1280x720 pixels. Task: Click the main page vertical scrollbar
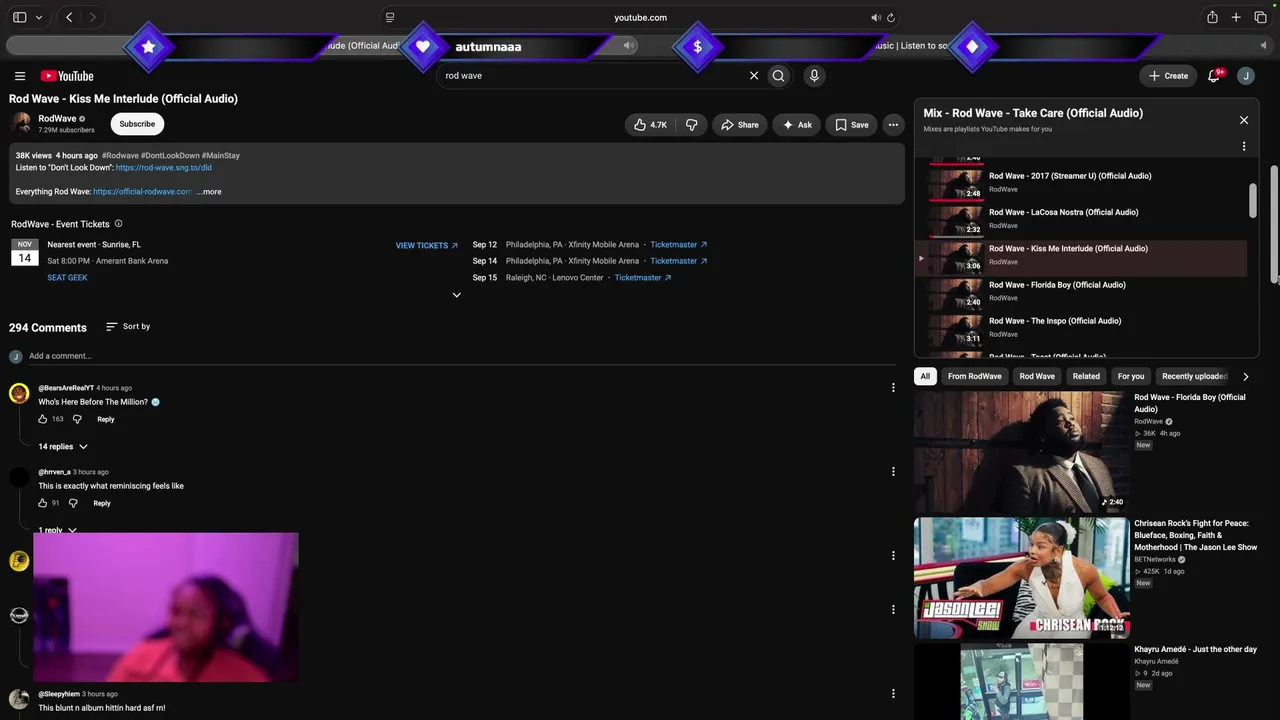pos(1274,225)
